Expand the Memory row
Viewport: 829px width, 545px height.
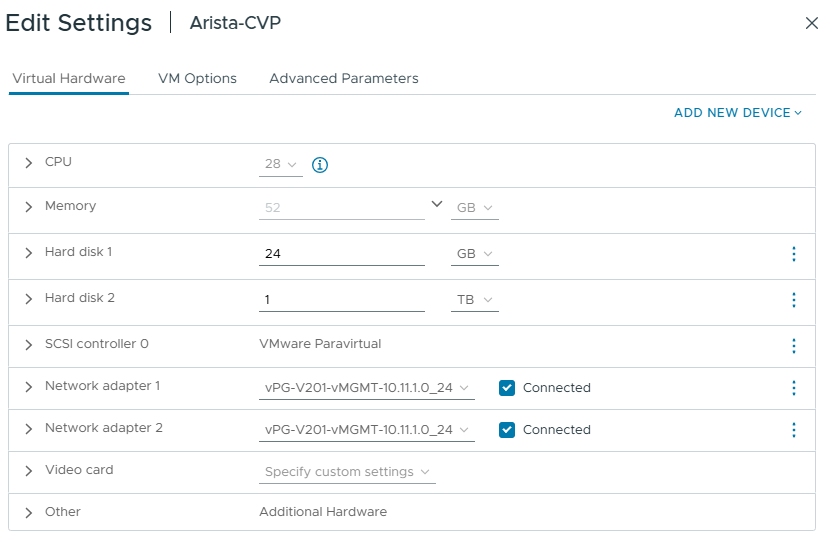coord(29,207)
